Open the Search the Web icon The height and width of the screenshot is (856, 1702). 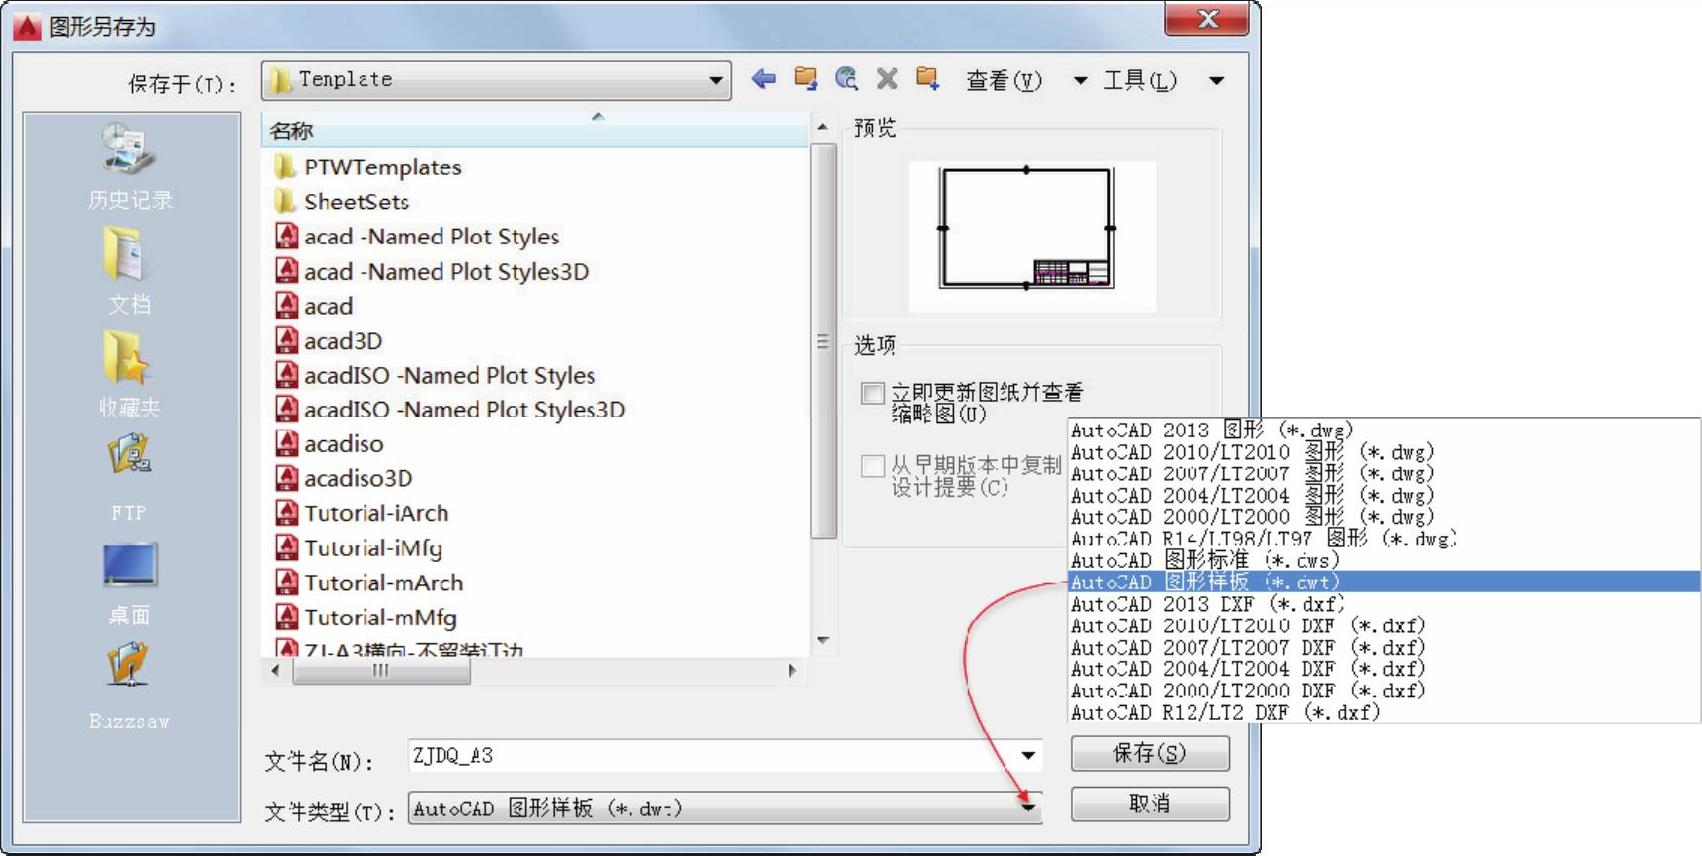point(847,78)
